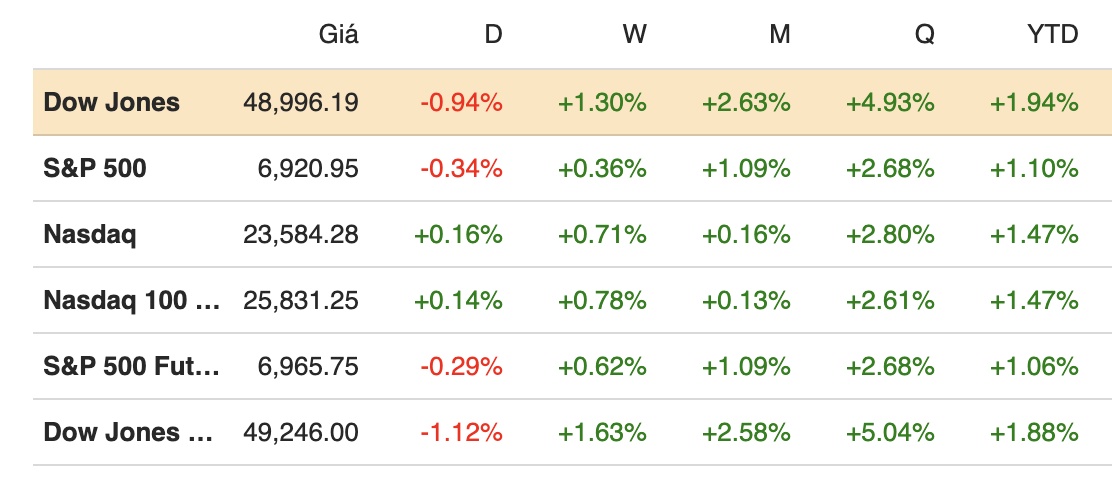Sort by the Q quarterly column header
Image resolution: width=1112 pixels, height=496 pixels.
pyautogui.click(x=924, y=35)
